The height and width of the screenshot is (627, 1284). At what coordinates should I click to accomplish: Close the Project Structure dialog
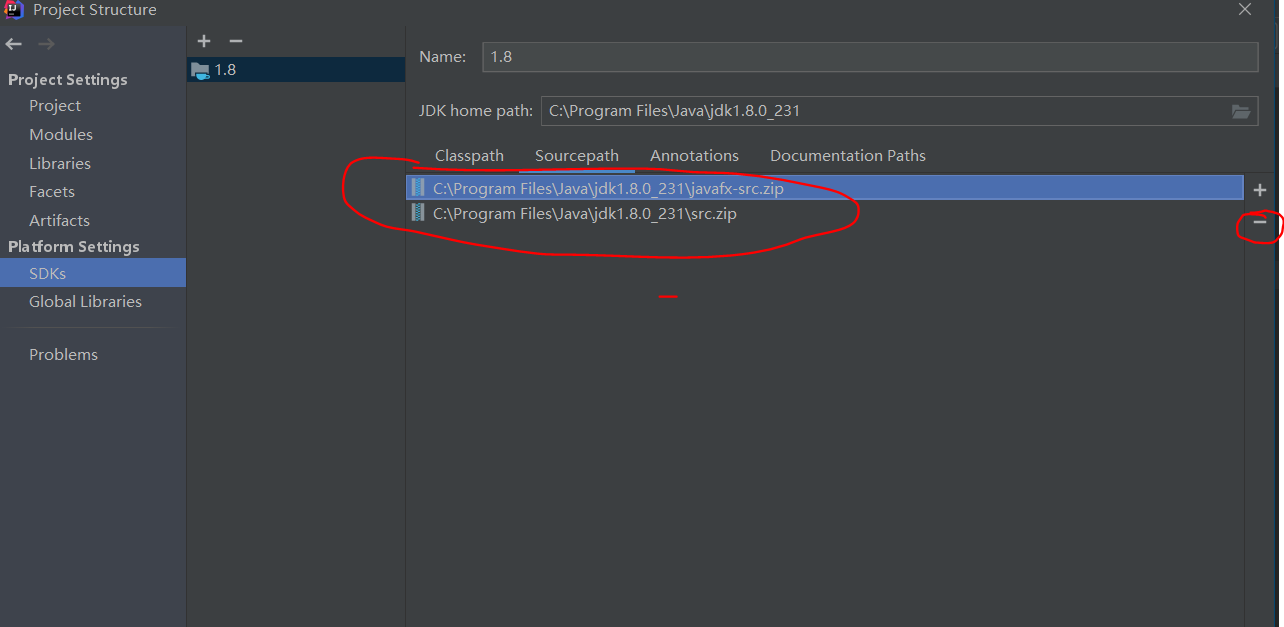(x=1245, y=10)
